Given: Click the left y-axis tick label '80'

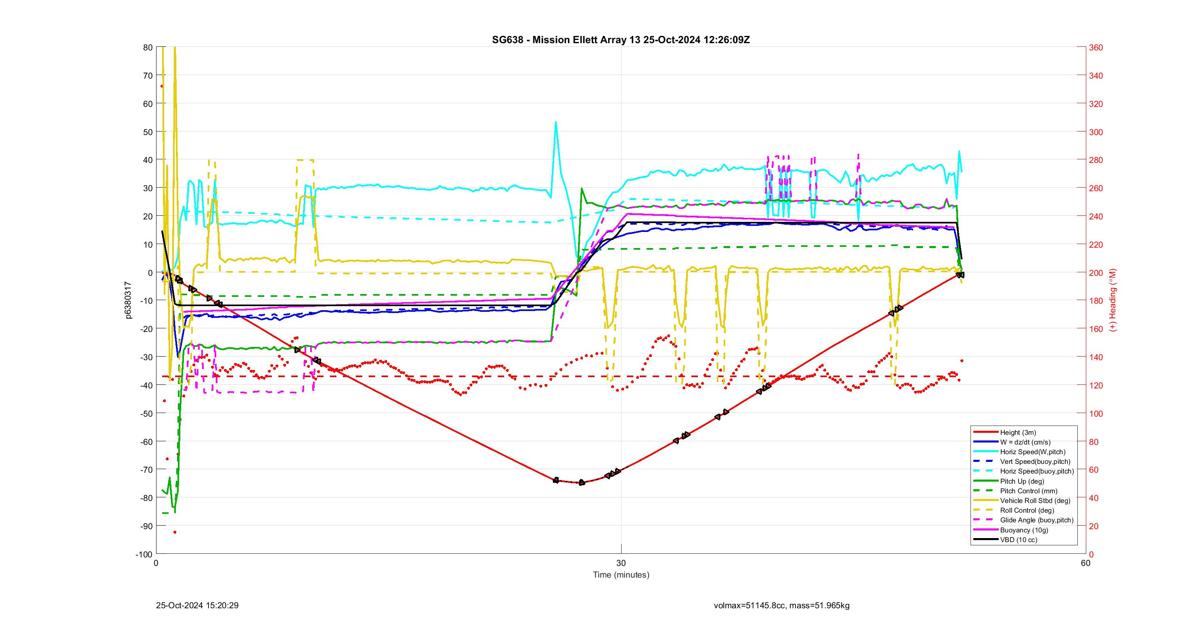Looking at the screenshot, I should tap(147, 47).
